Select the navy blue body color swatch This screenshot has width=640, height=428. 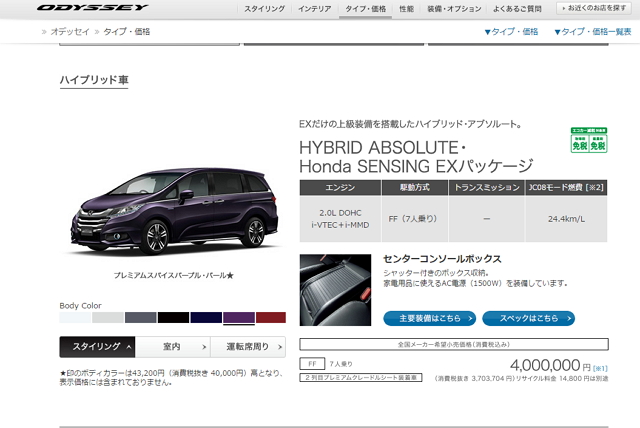tap(206, 317)
